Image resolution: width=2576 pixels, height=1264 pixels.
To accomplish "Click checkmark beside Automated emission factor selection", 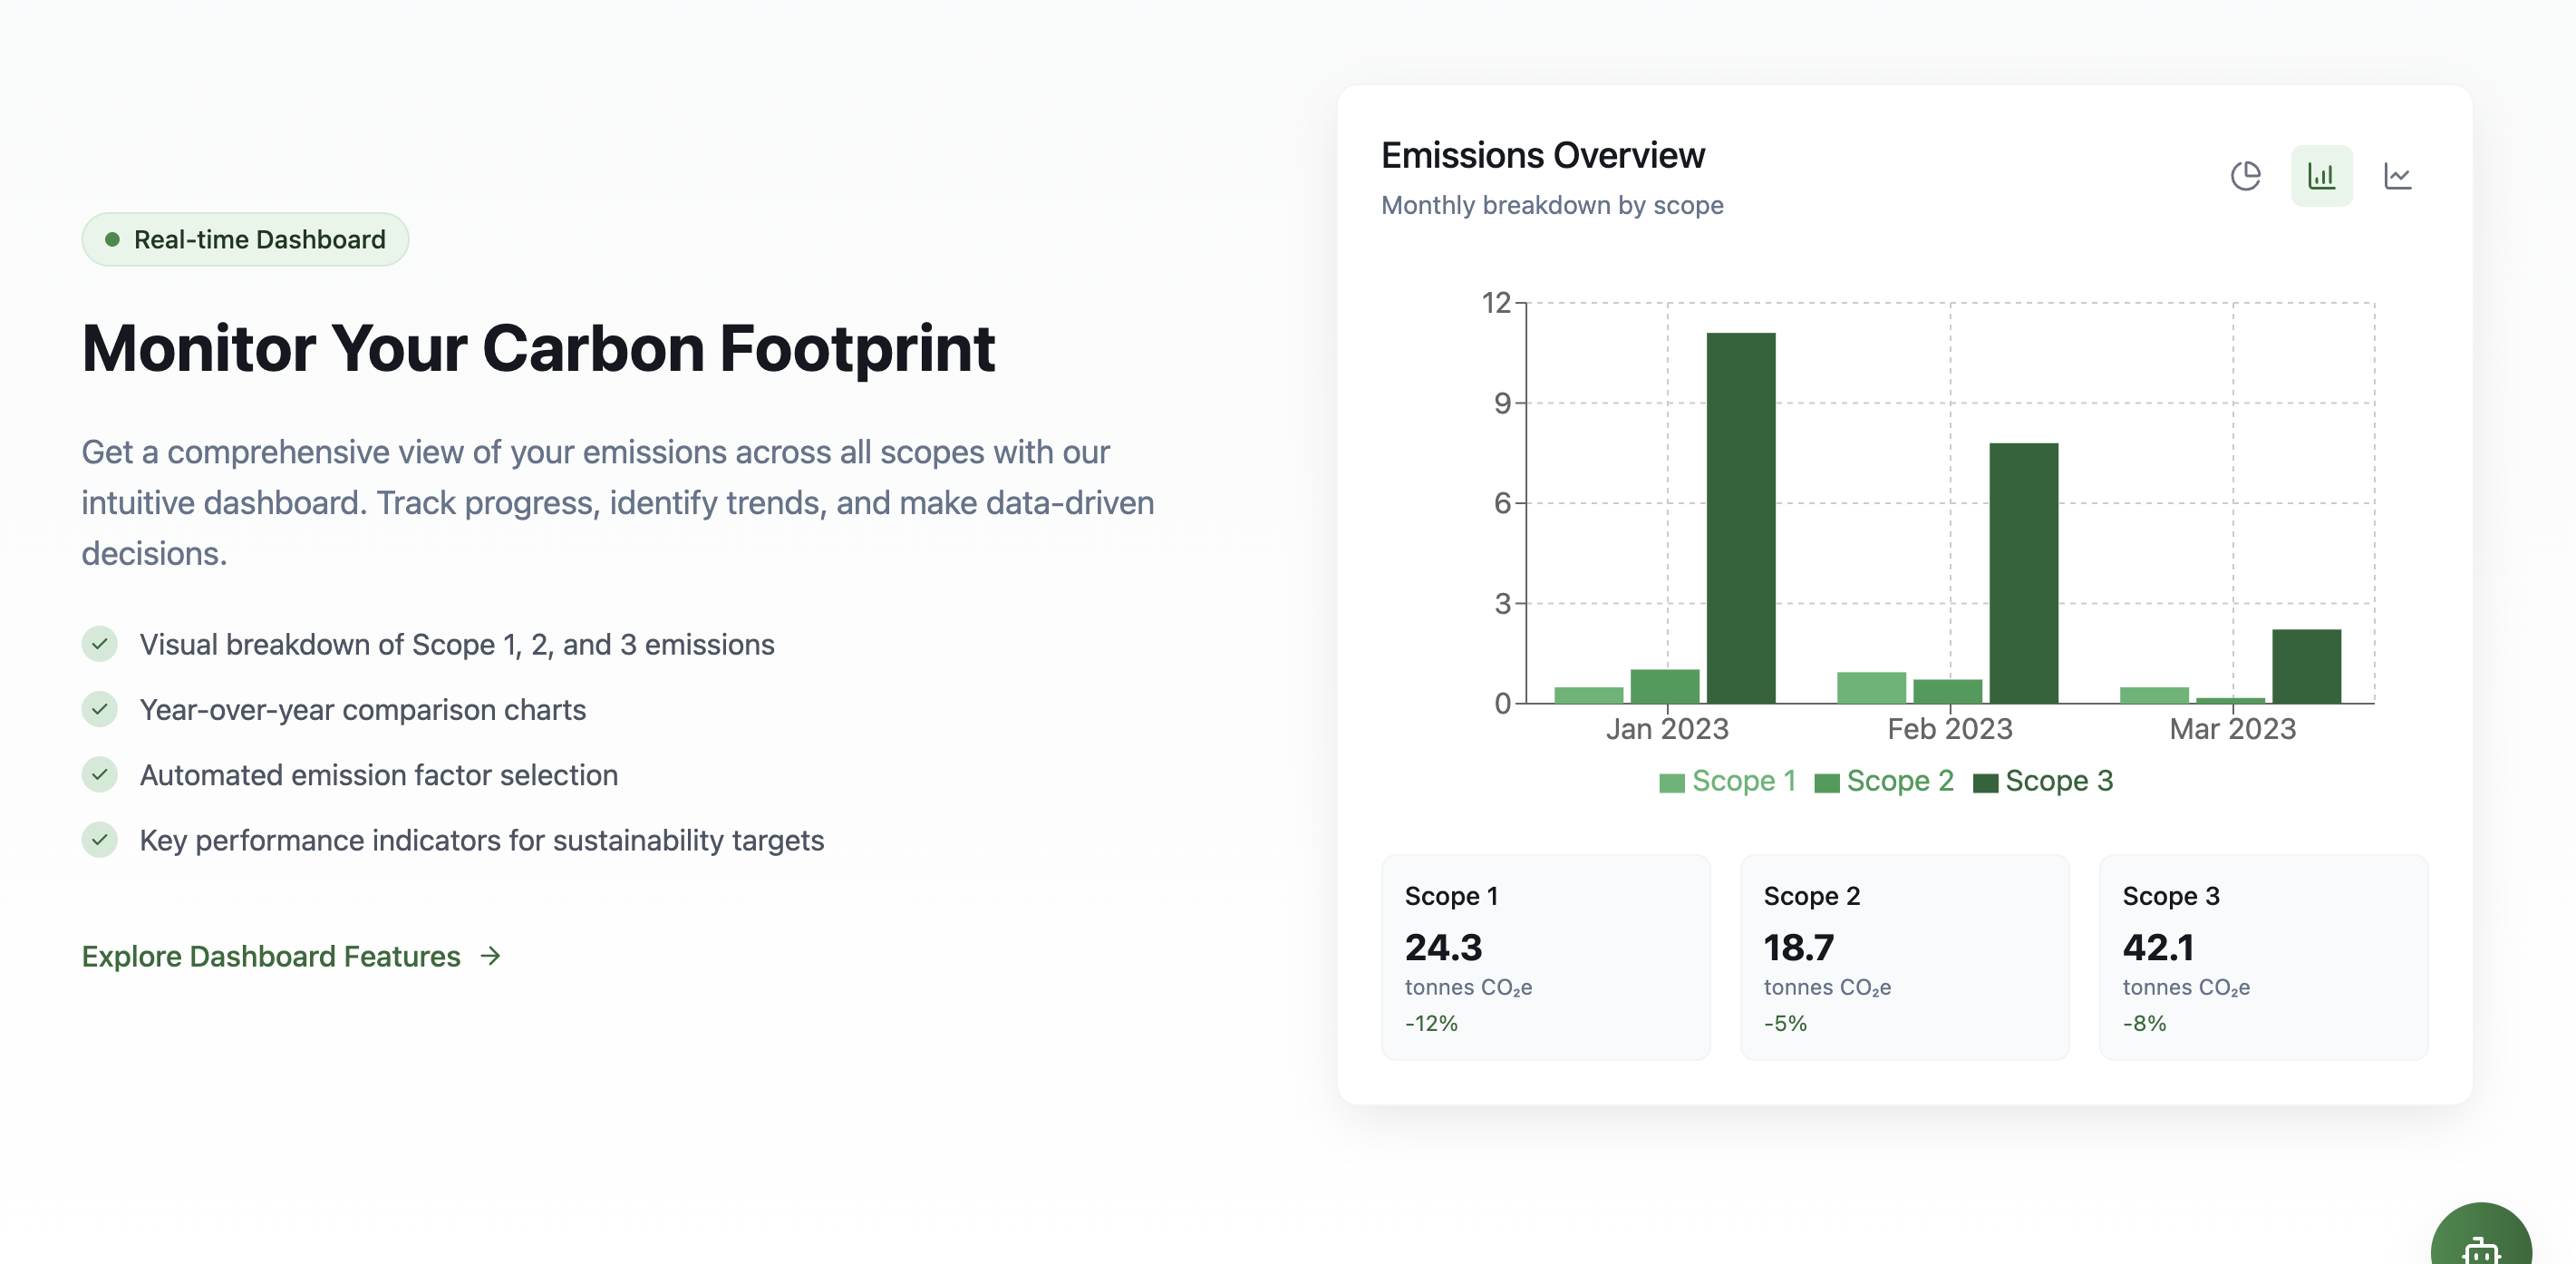I will 100,775.
